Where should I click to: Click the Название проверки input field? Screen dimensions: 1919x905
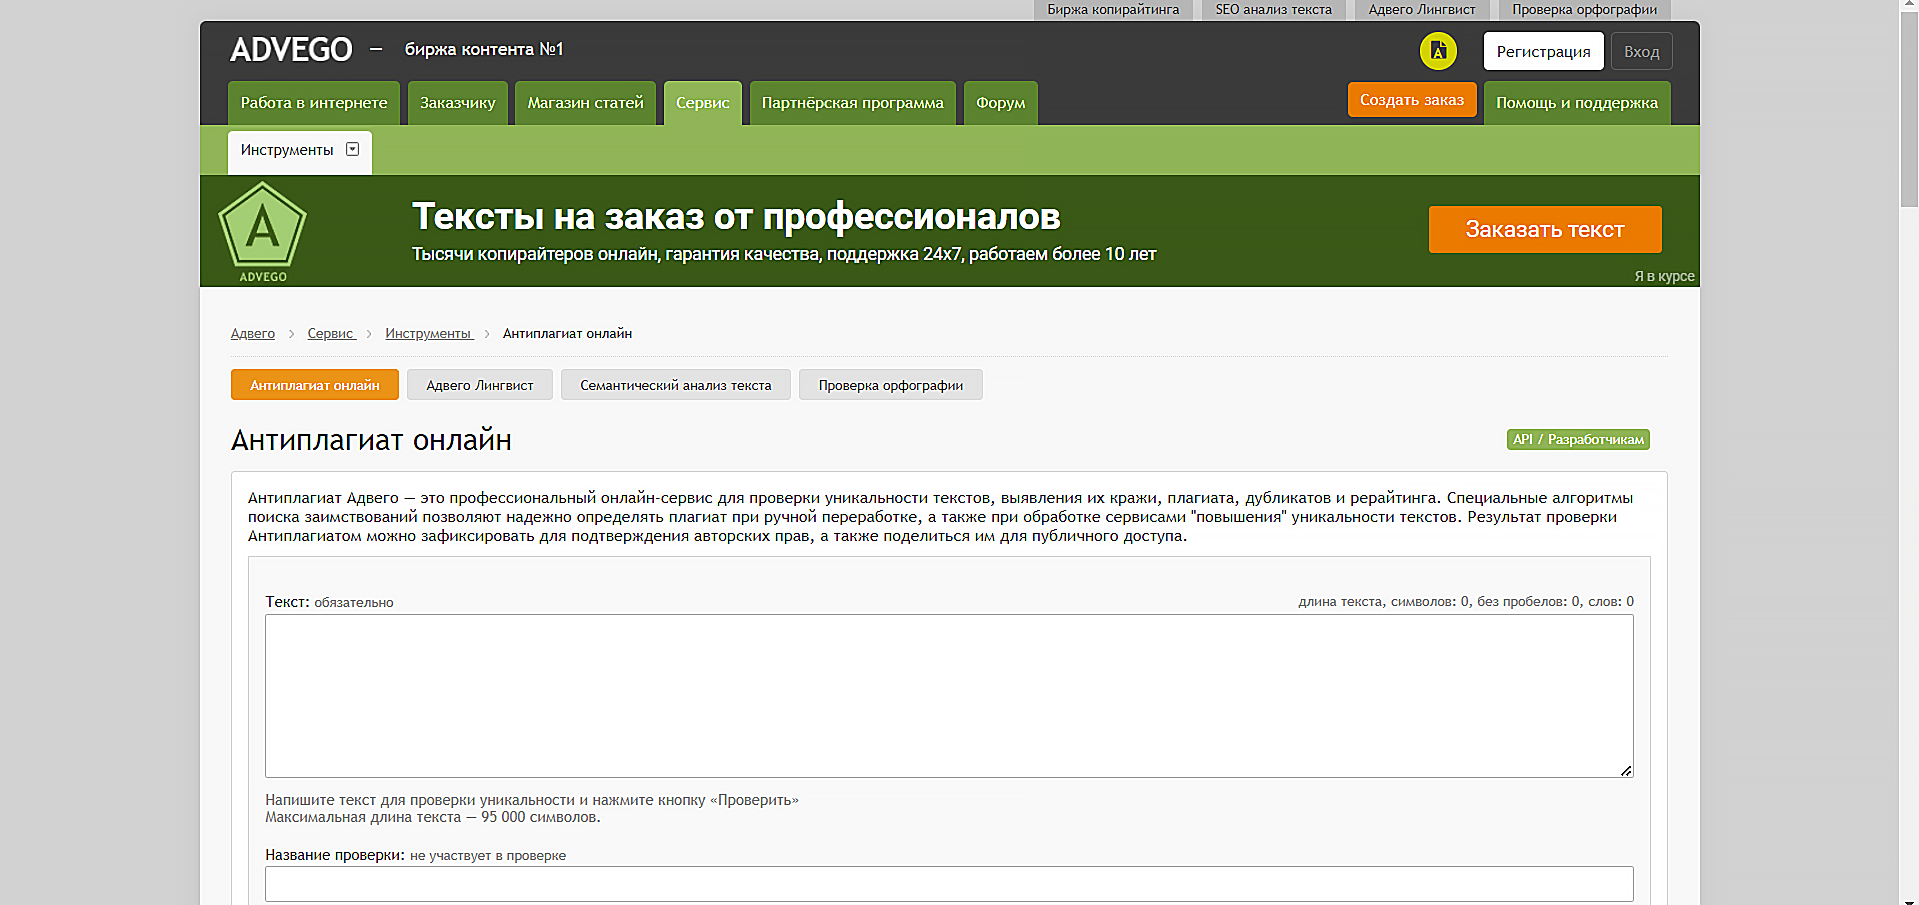coord(949,884)
